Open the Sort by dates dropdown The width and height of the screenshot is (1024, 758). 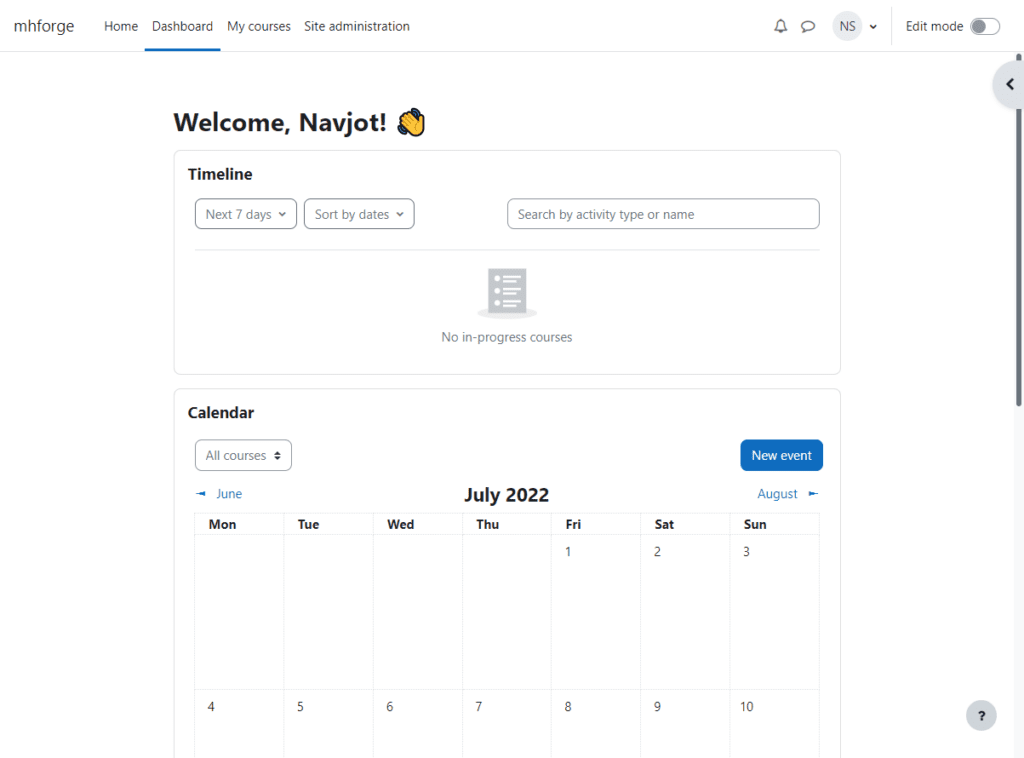coord(359,214)
